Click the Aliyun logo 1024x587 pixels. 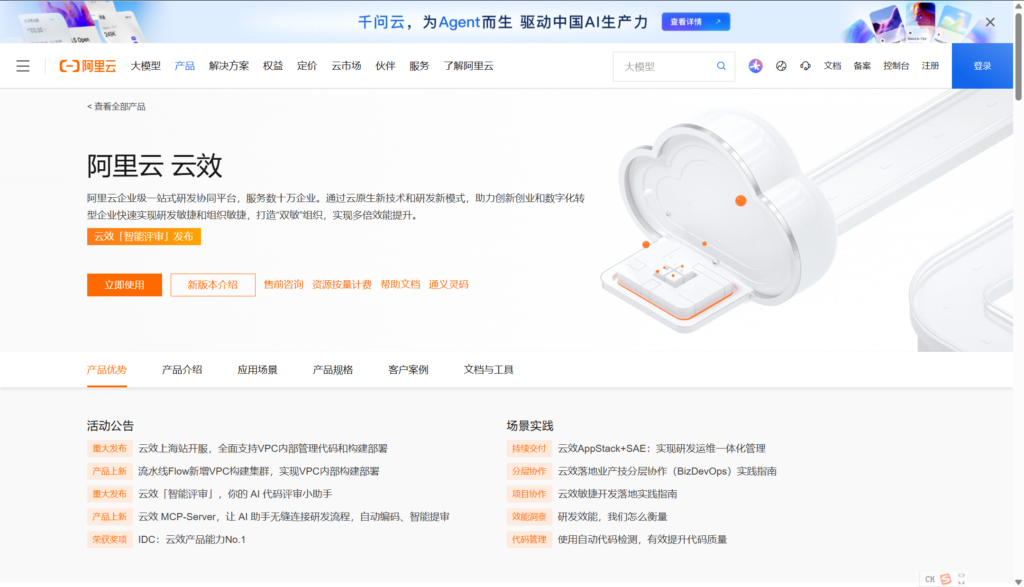pos(88,66)
